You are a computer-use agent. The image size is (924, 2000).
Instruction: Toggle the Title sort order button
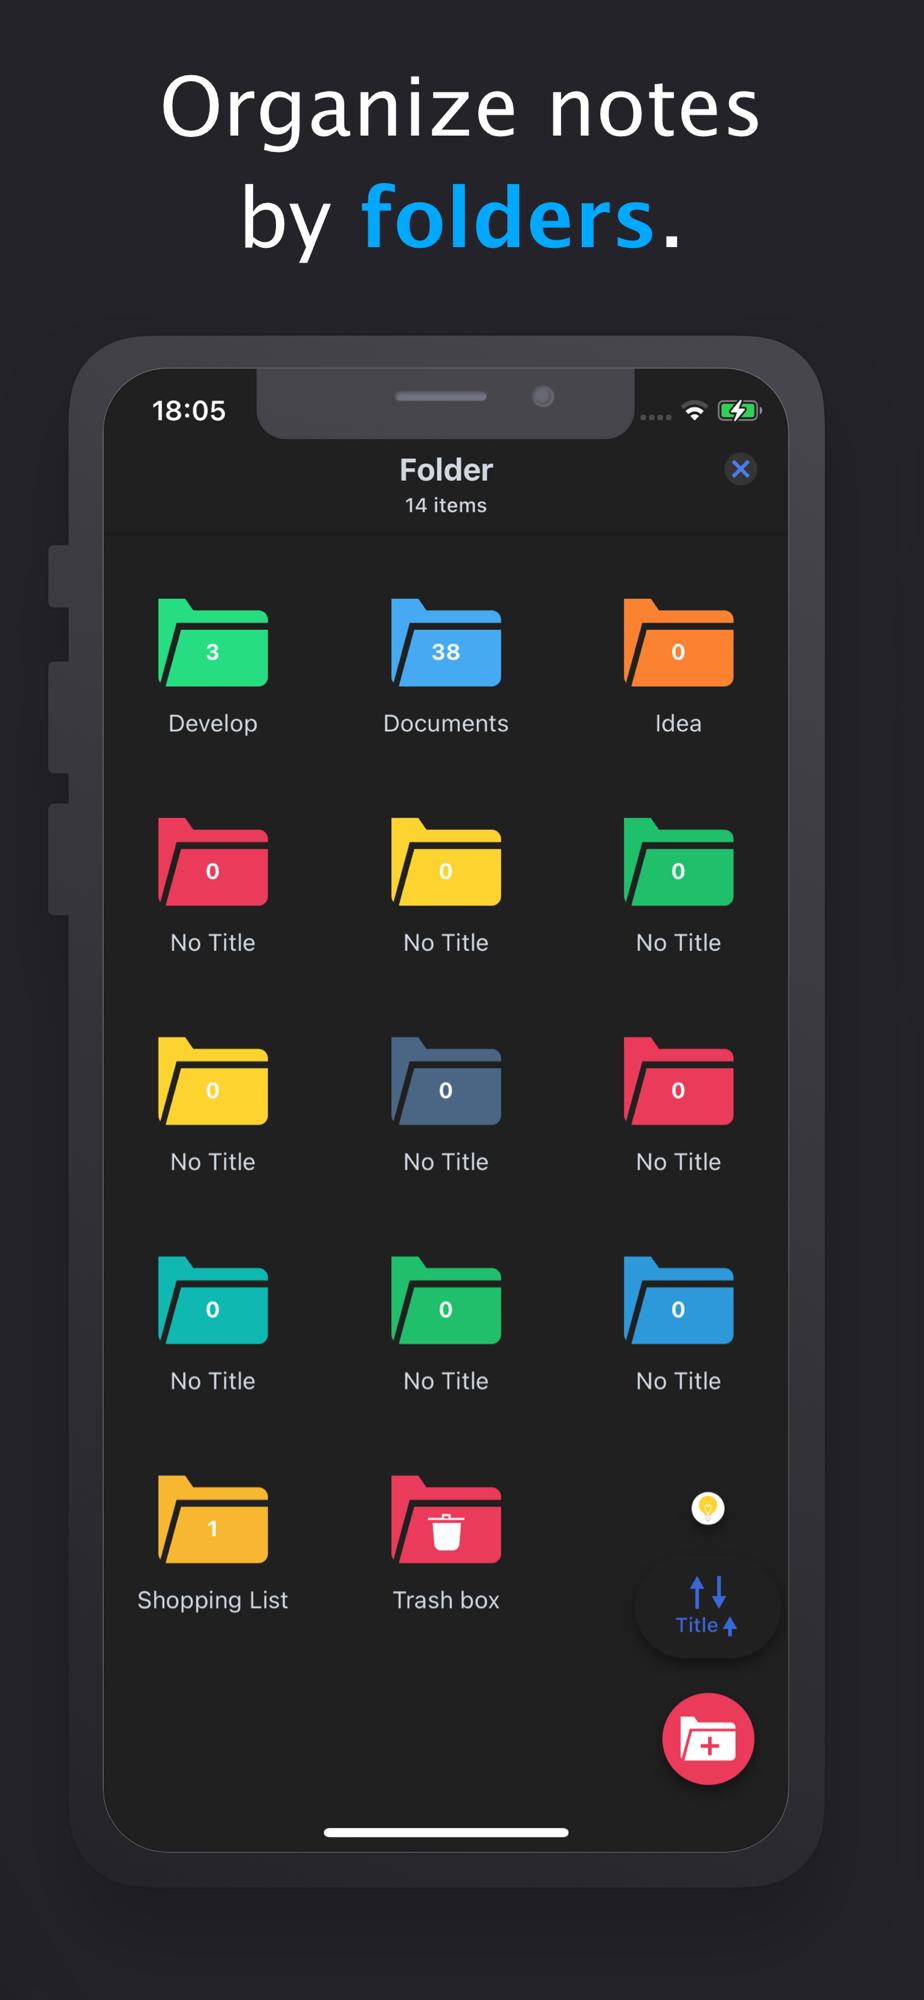707,1606
